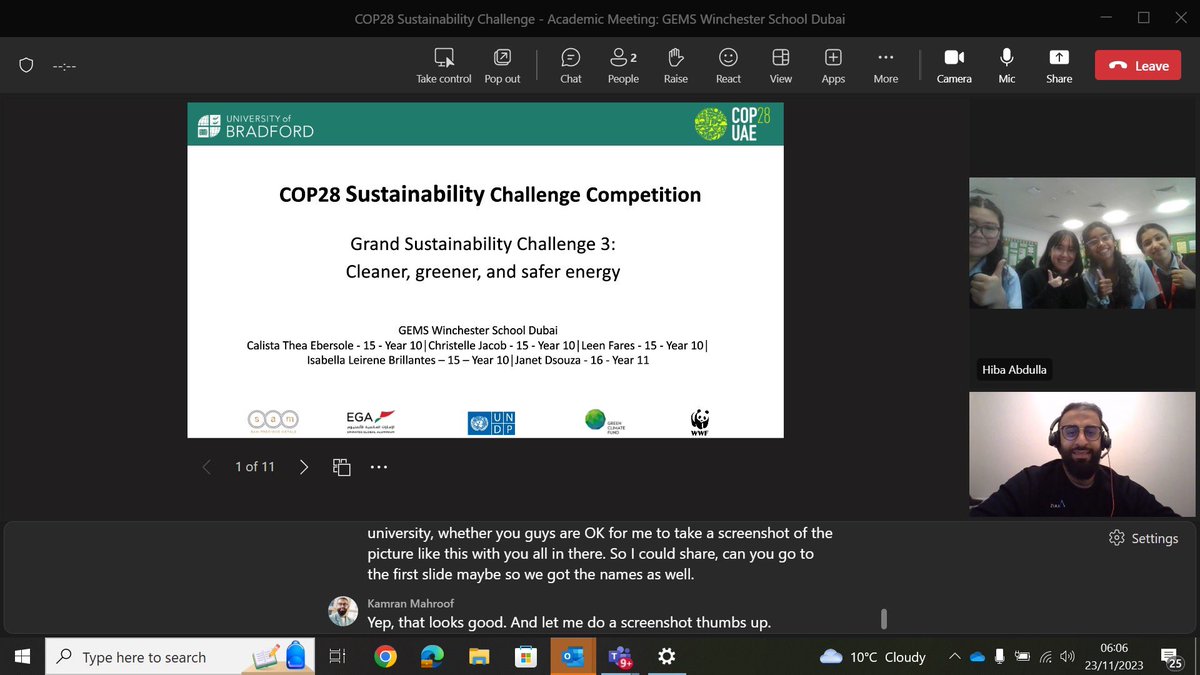Open Microsoft Store from the taskbar
Image resolution: width=1200 pixels, height=675 pixels.
525,656
